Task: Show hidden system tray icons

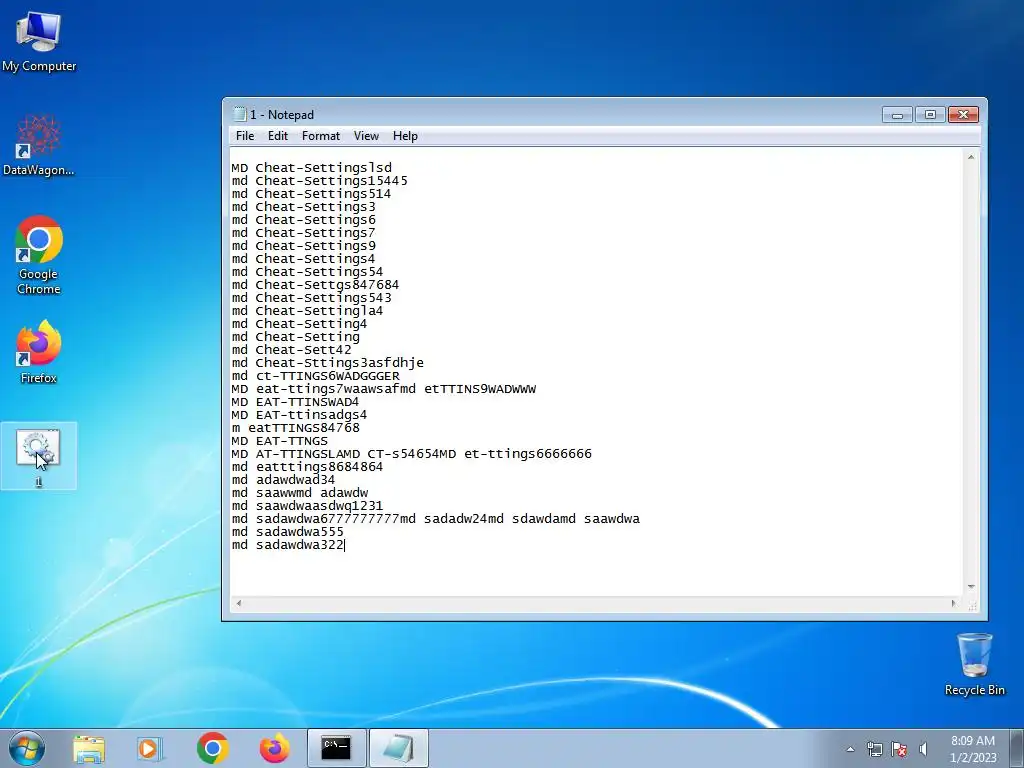Action: pyautogui.click(x=850, y=749)
